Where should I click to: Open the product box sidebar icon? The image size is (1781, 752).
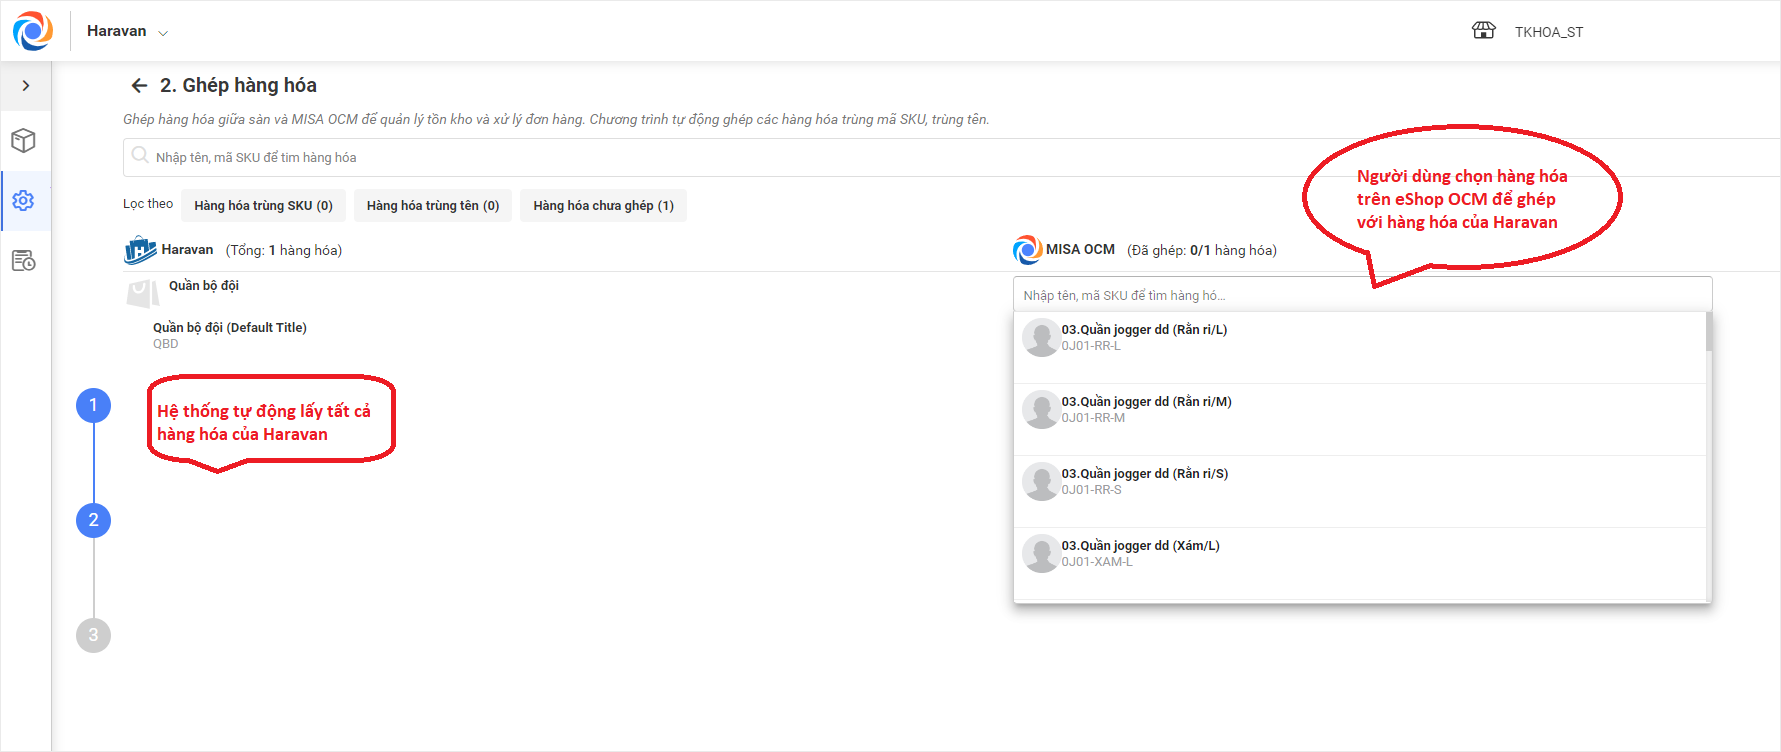click(24, 141)
